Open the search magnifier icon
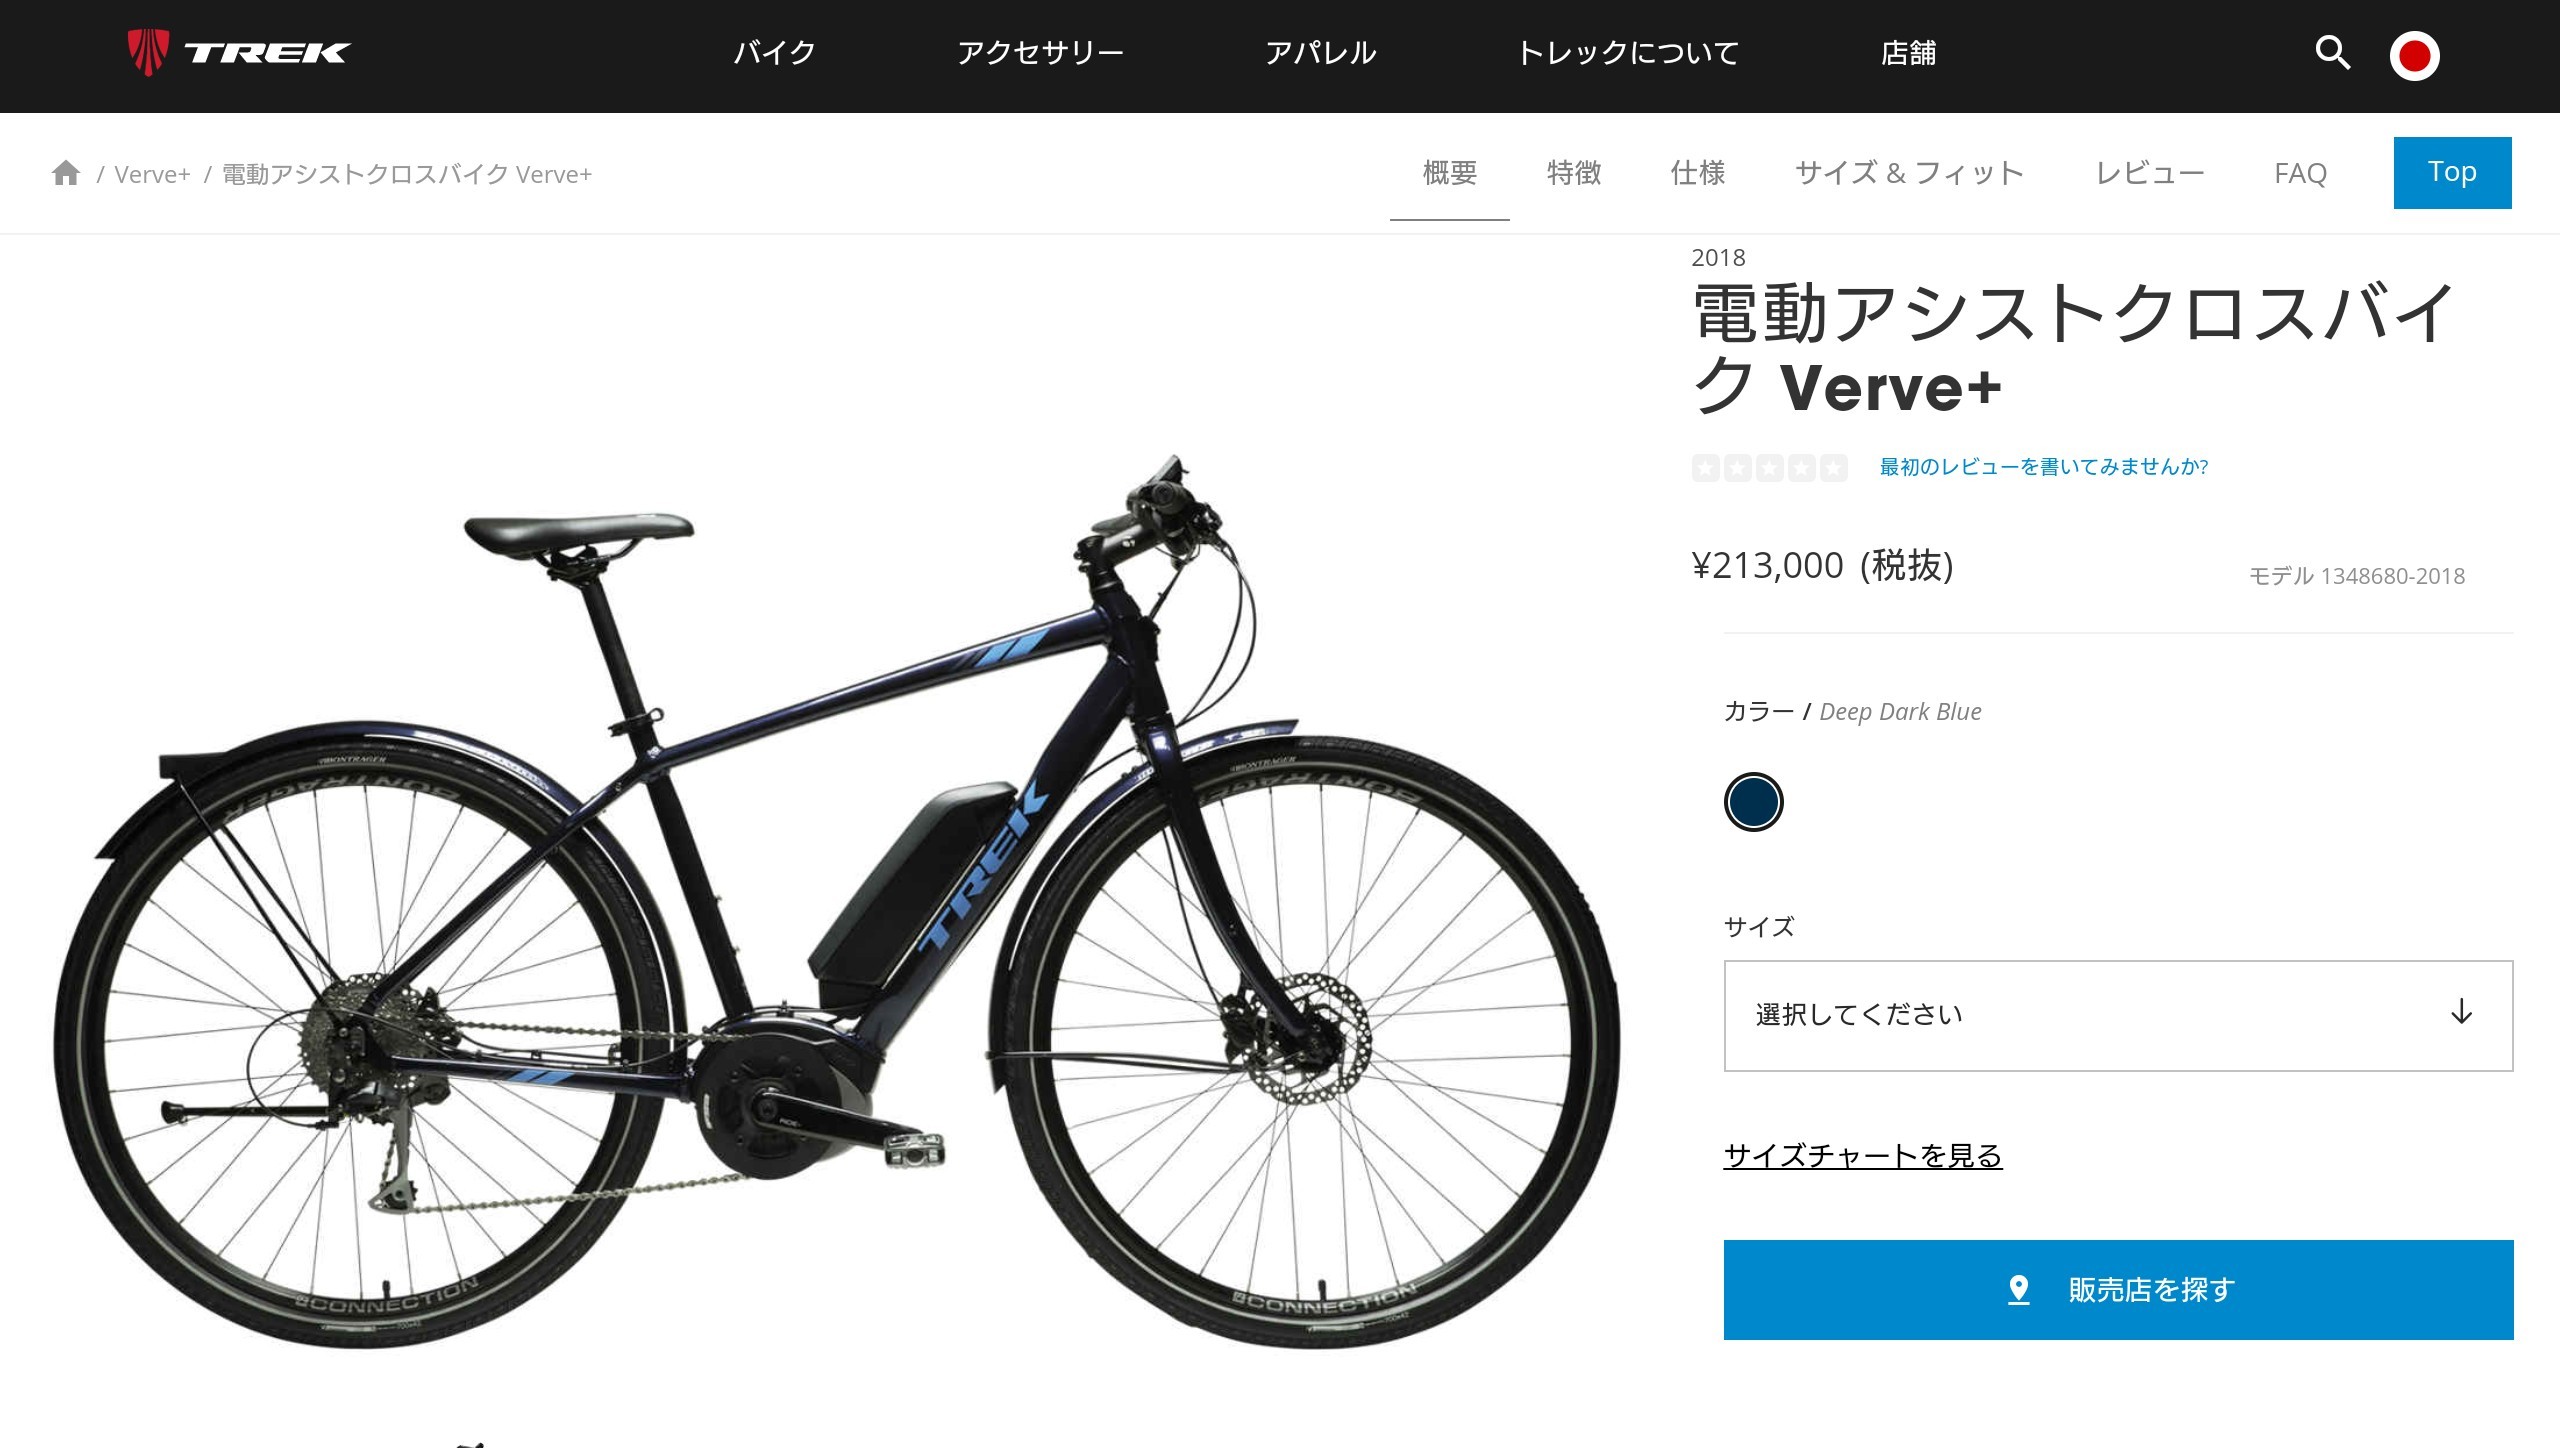 (2332, 52)
